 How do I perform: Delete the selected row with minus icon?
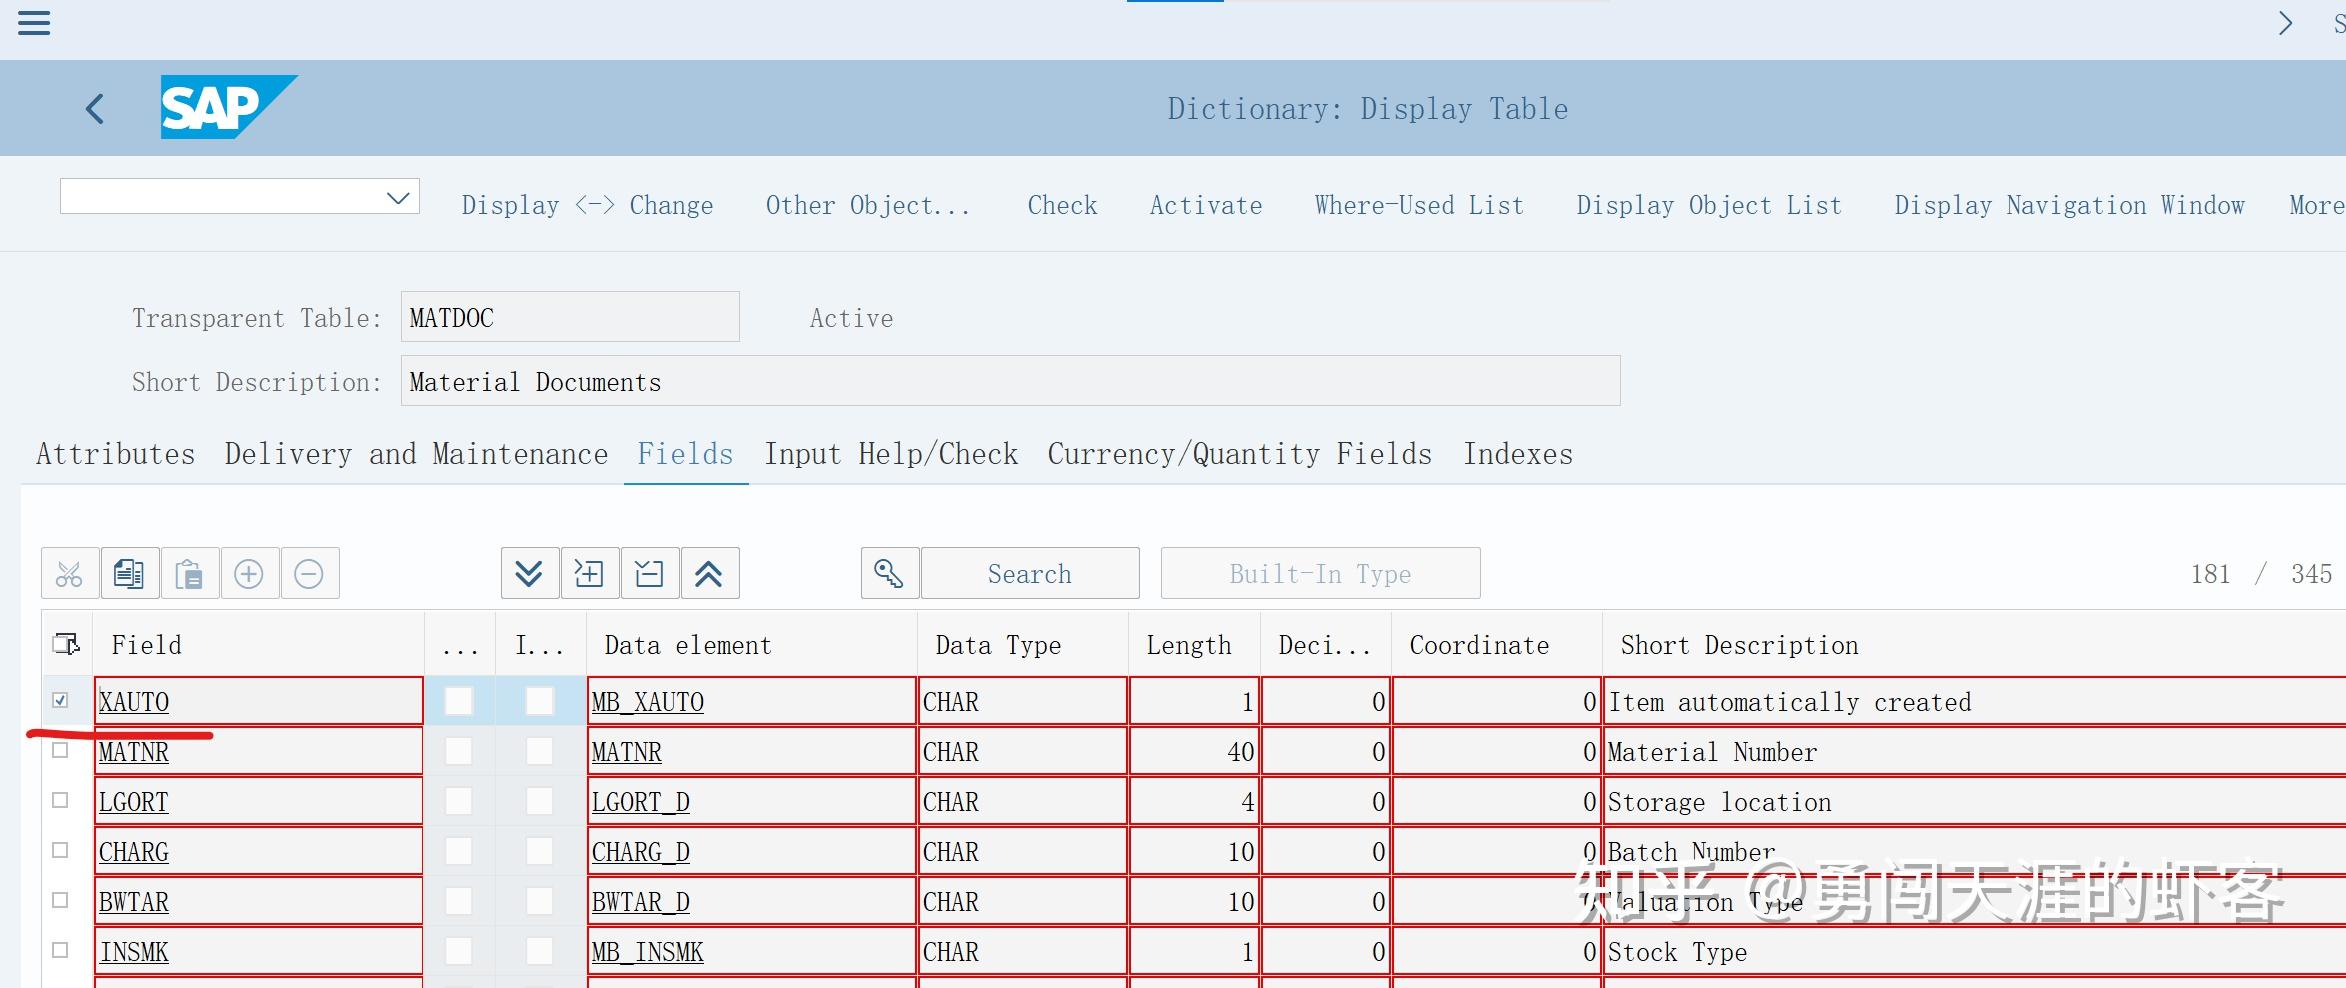click(309, 573)
